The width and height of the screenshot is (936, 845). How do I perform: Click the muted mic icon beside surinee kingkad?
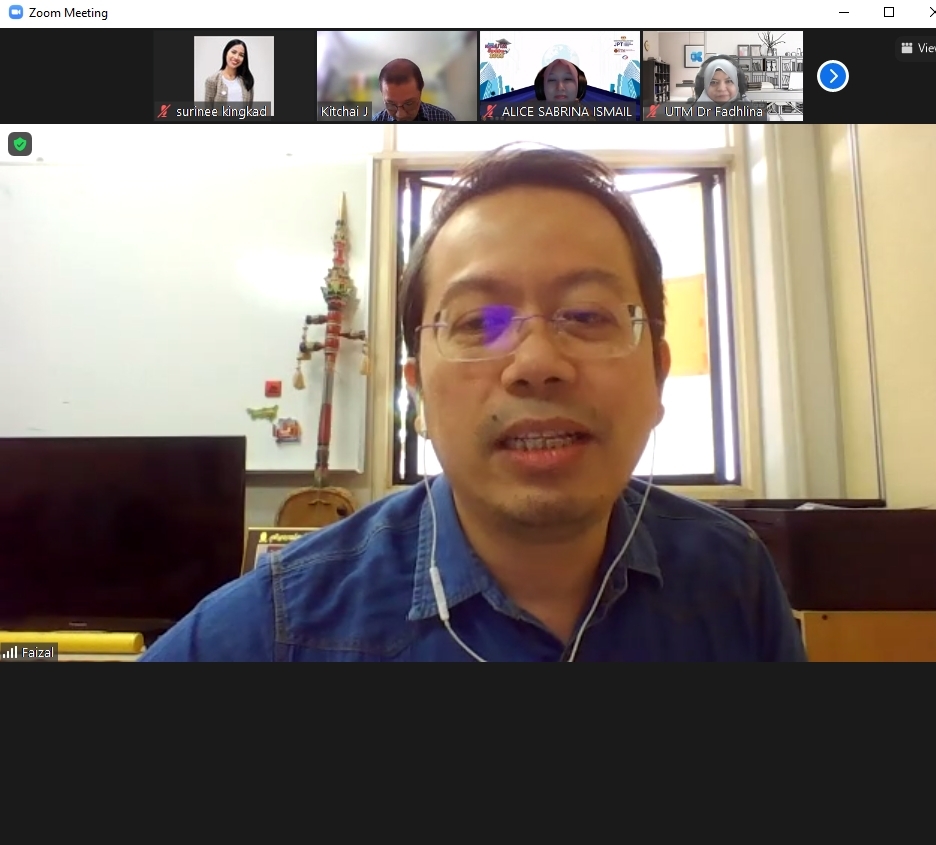(164, 112)
